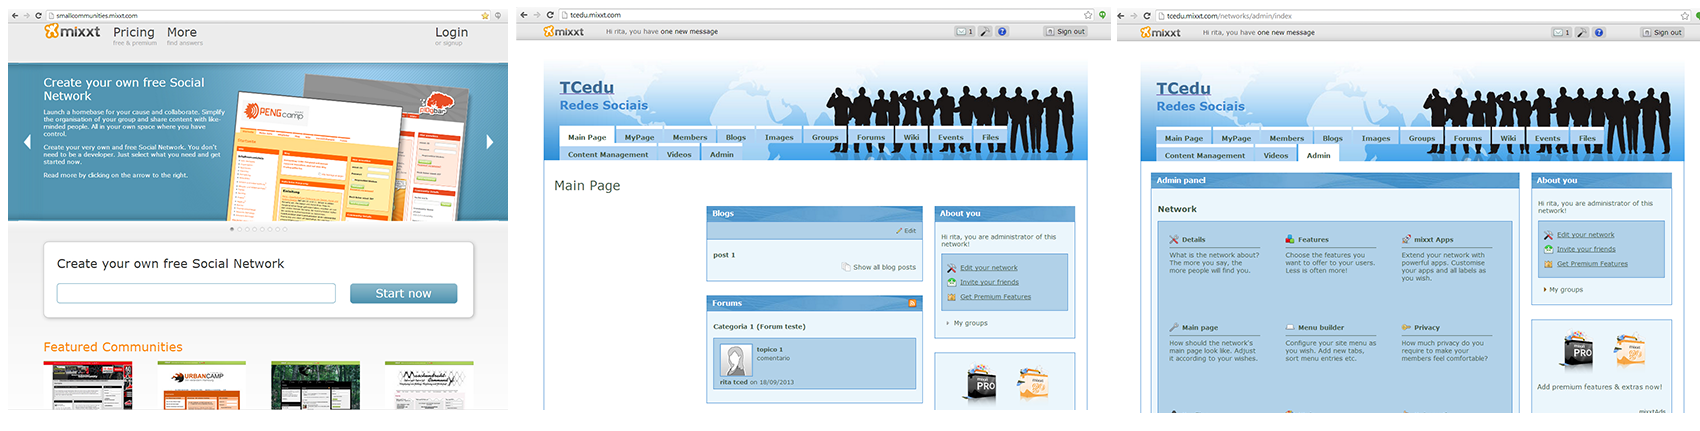The height and width of the screenshot is (431, 1700).
Task: Open the Login link on mixxt homepage
Action: (x=451, y=33)
